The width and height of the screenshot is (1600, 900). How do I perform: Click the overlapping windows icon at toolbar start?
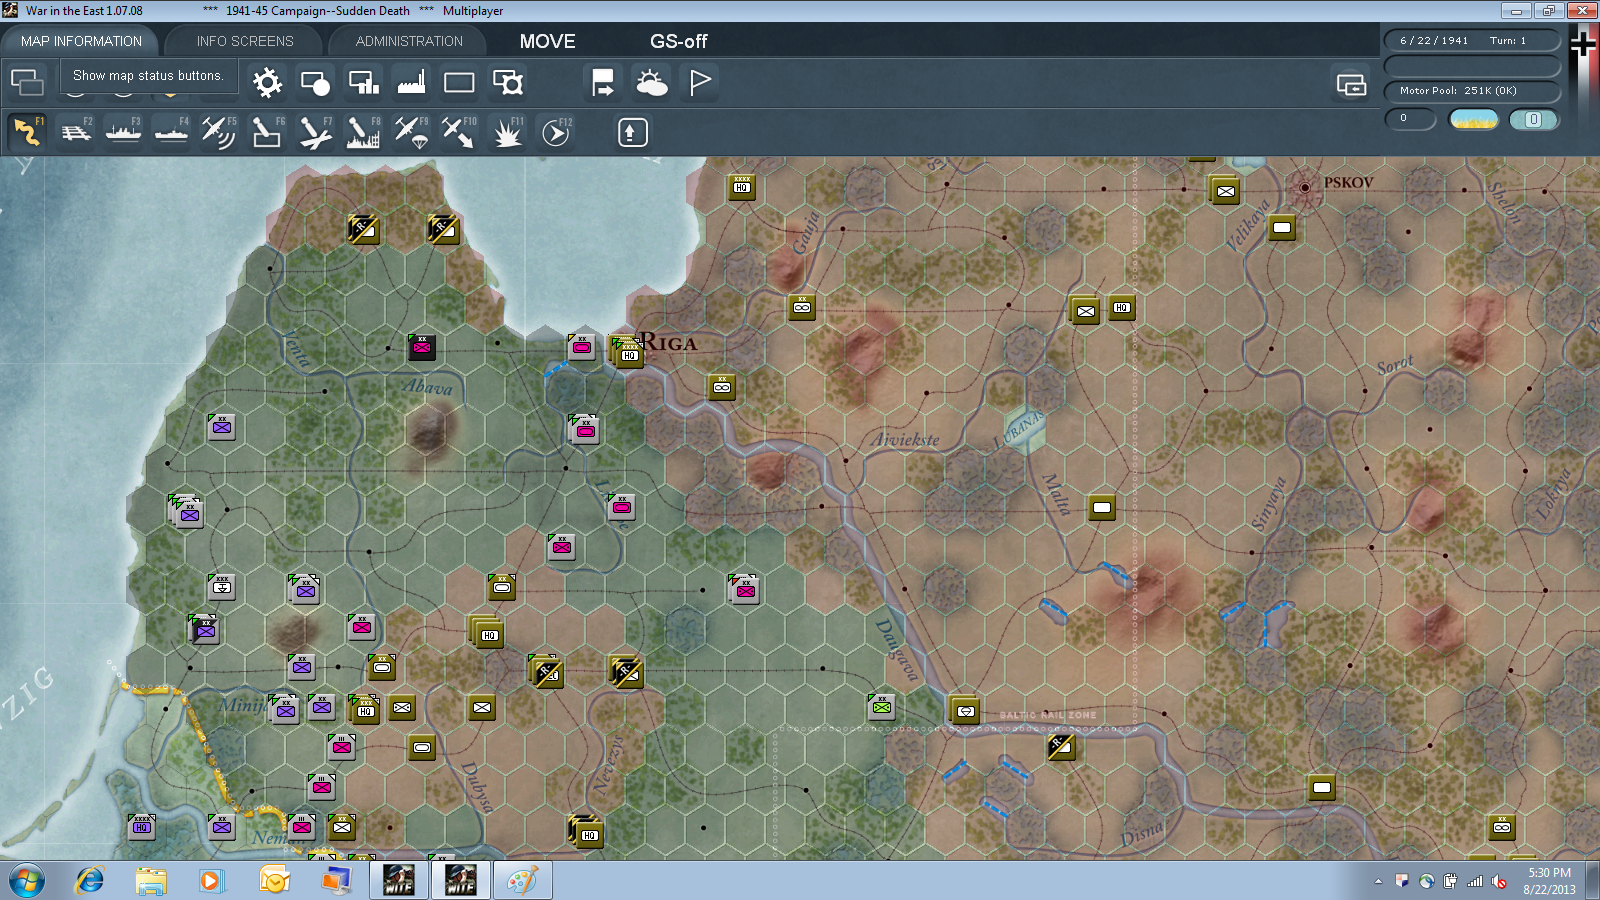coord(27,82)
